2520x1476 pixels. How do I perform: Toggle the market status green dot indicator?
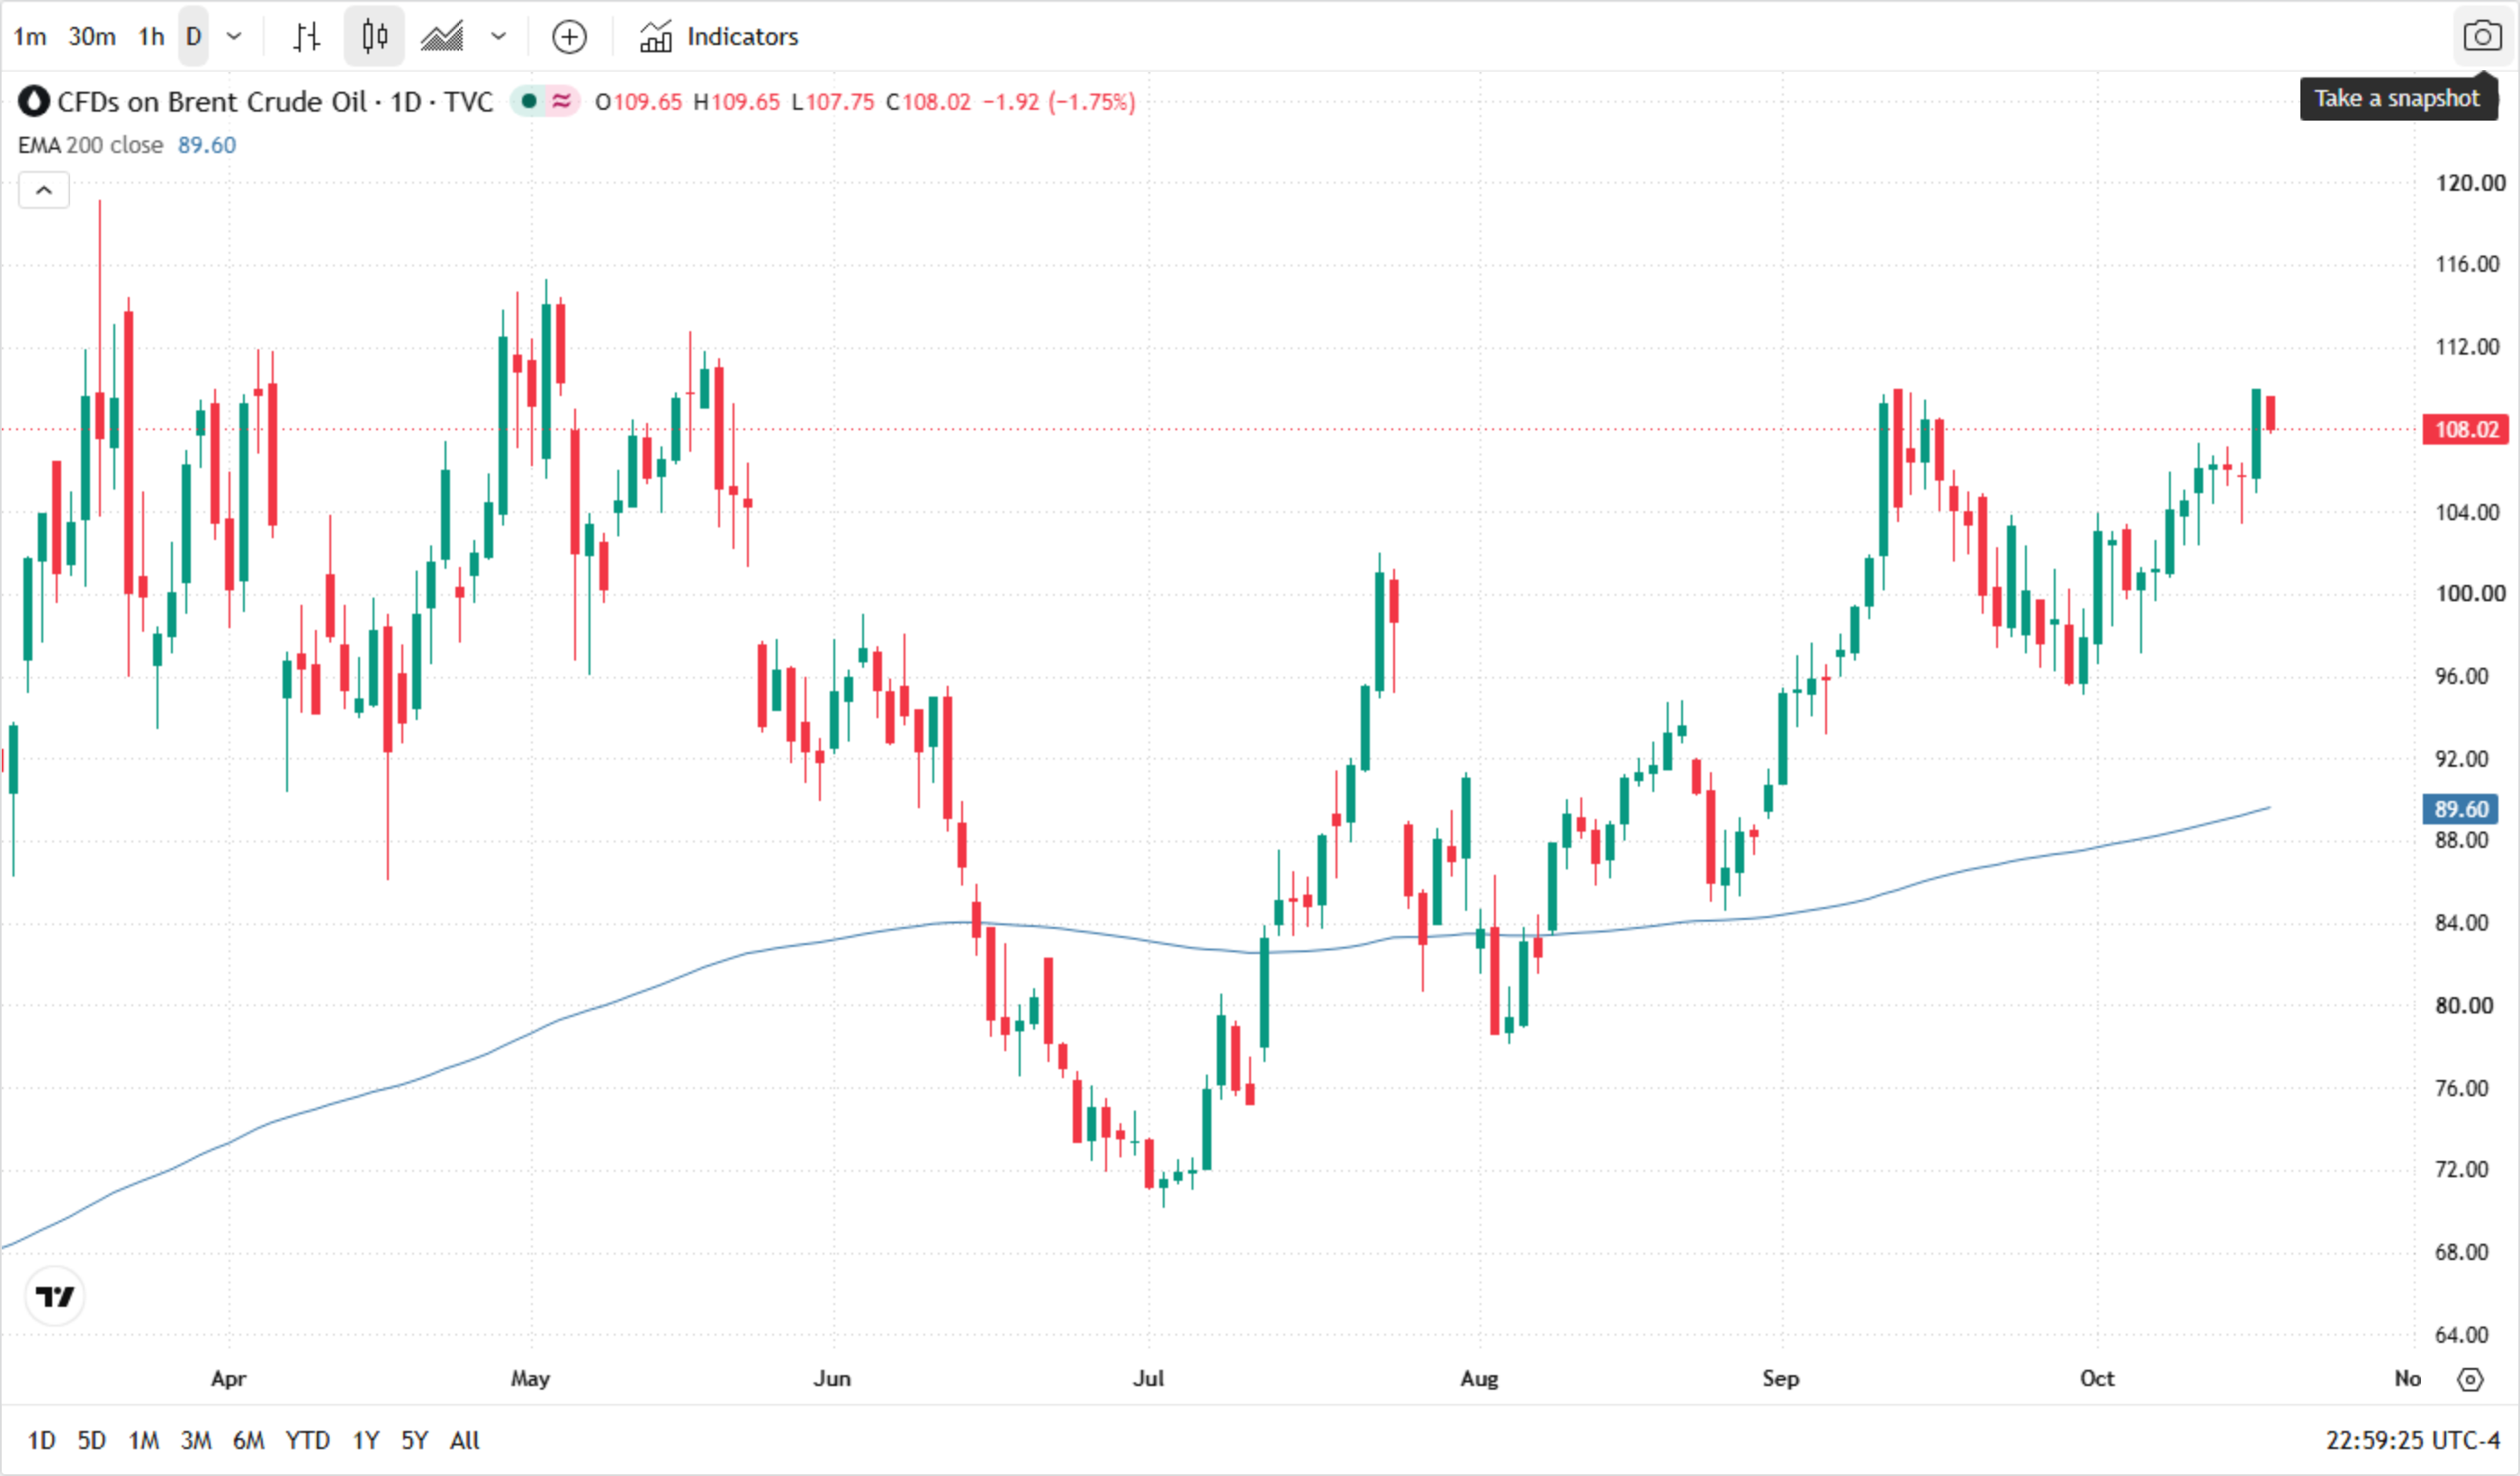pyautogui.click(x=529, y=101)
